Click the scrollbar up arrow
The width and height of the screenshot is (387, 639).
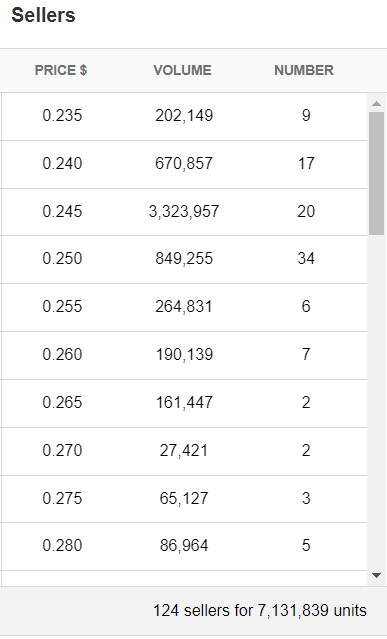click(376, 104)
